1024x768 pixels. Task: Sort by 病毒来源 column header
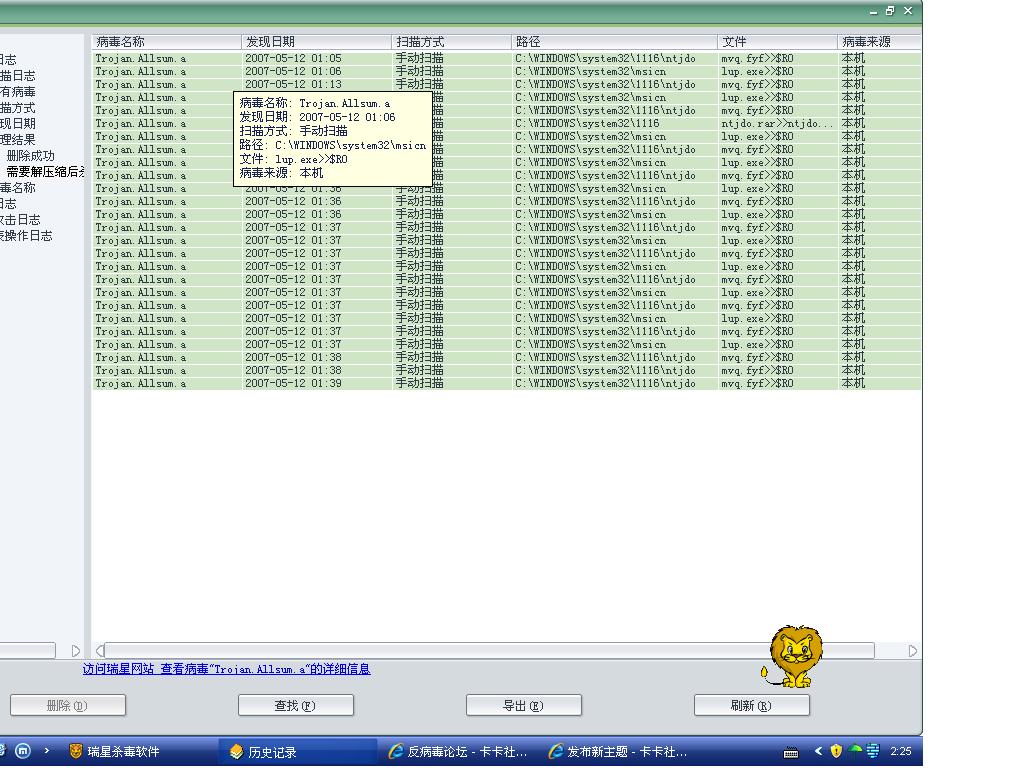879,42
